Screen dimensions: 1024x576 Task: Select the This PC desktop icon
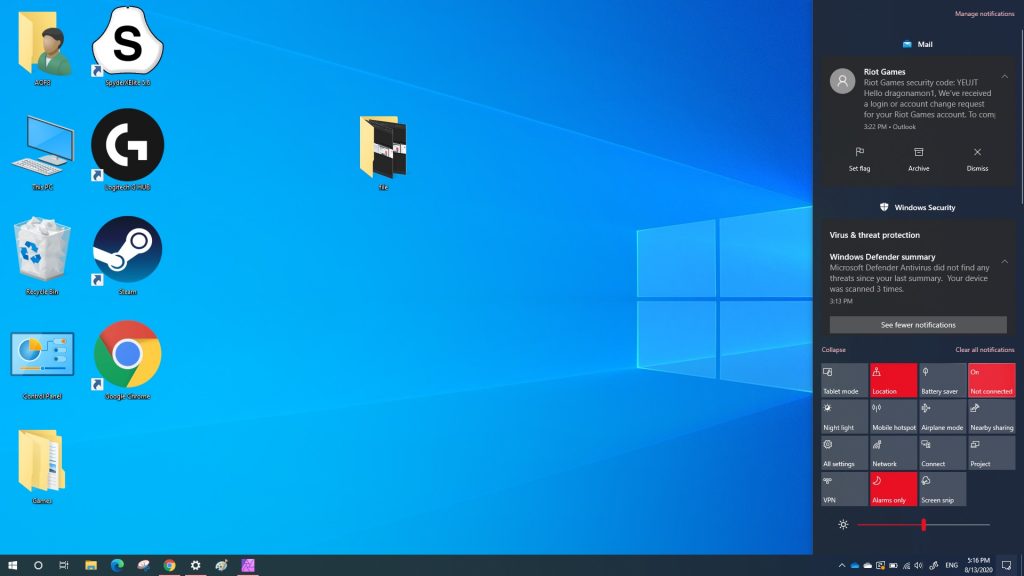(x=42, y=152)
